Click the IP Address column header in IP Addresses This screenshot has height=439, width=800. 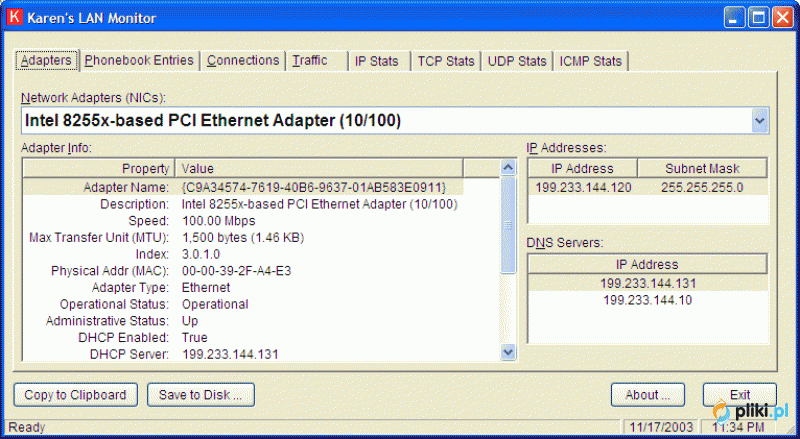point(583,168)
